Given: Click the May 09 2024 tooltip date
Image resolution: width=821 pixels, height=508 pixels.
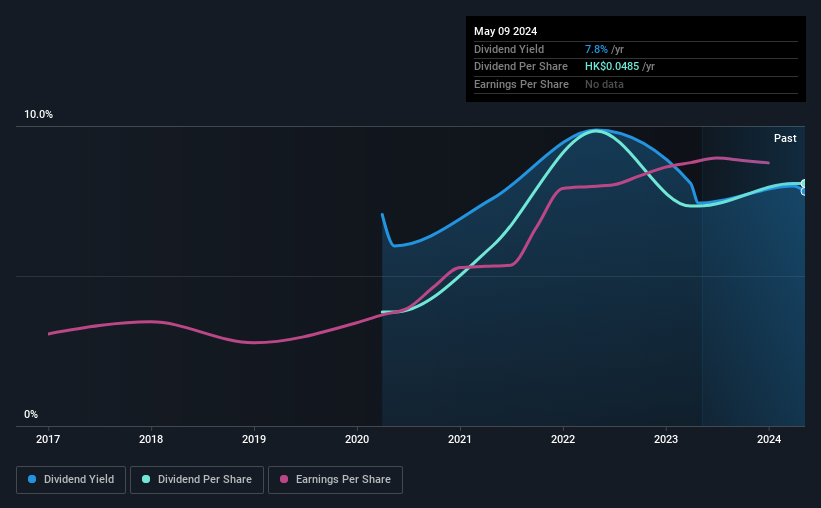Looking at the screenshot, I should pos(505,31).
